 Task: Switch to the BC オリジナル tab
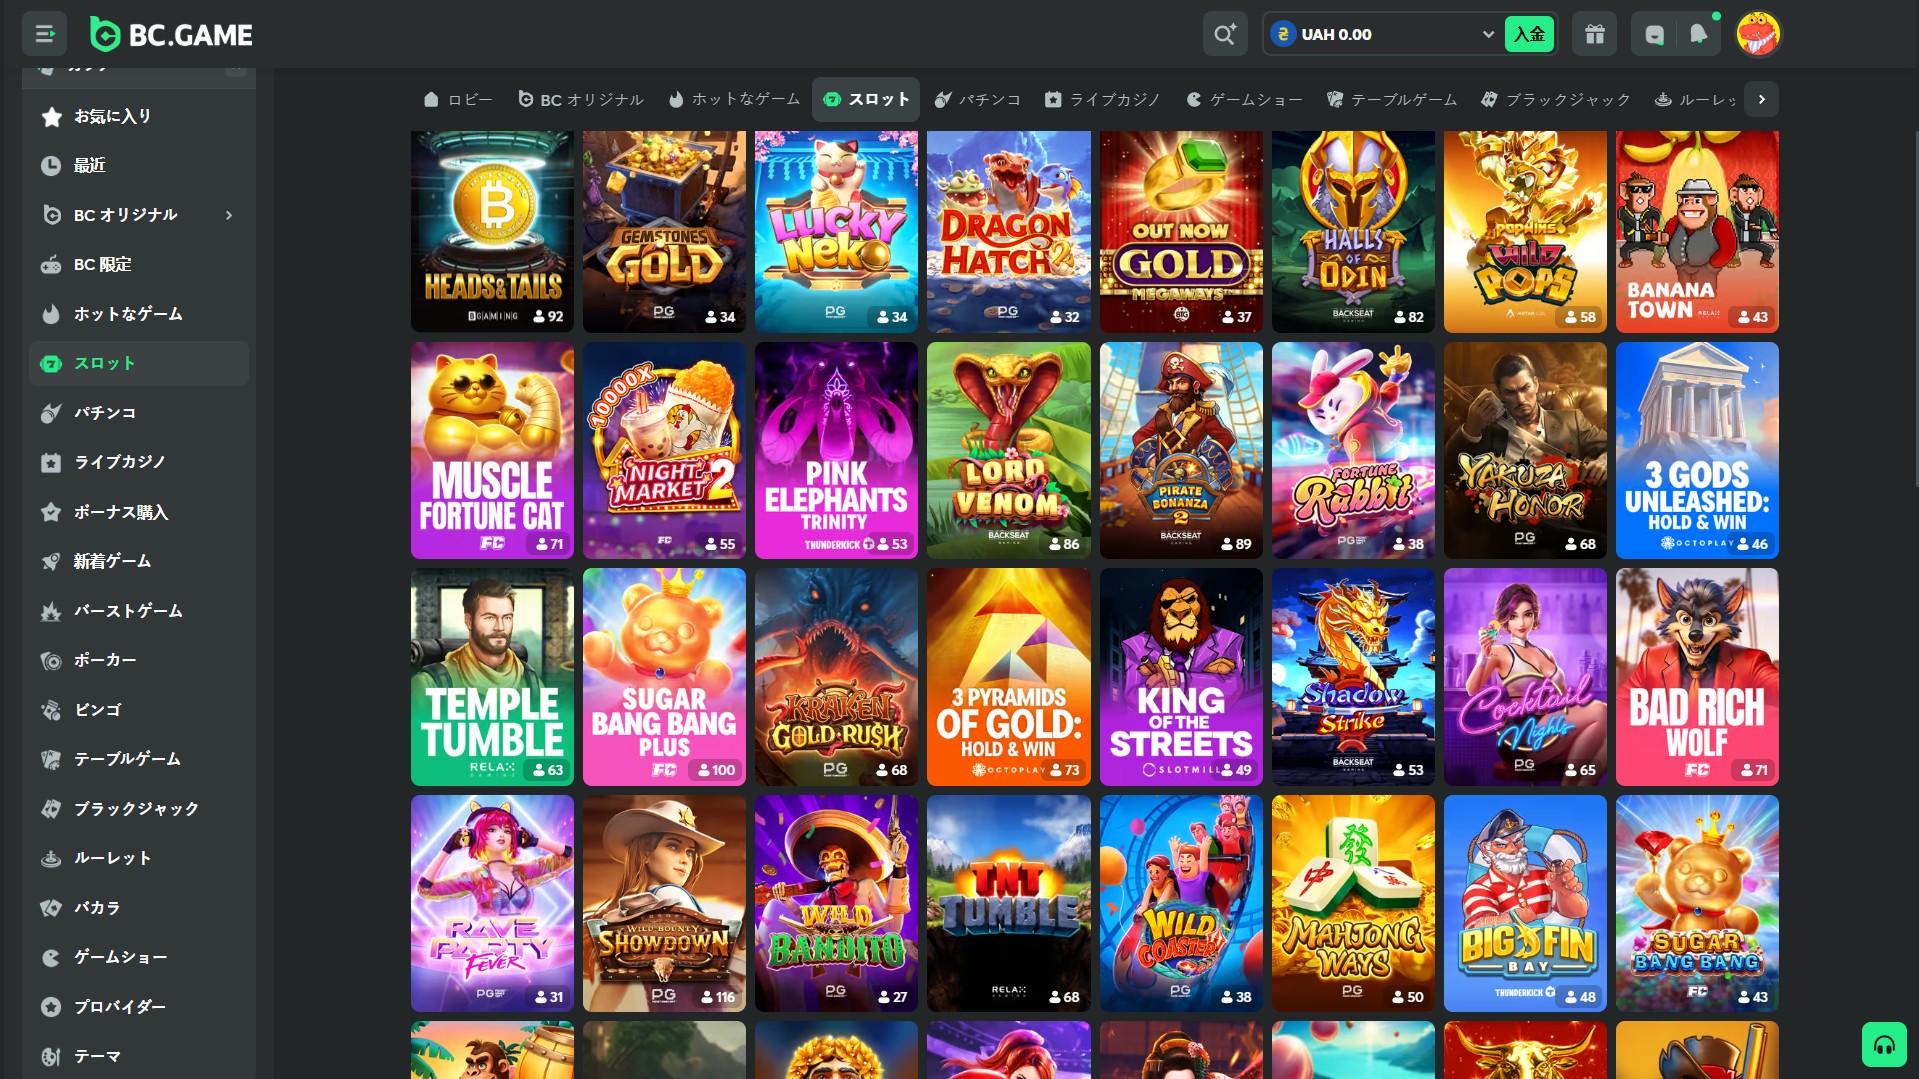pyautogui.click(x=581, y=99)
